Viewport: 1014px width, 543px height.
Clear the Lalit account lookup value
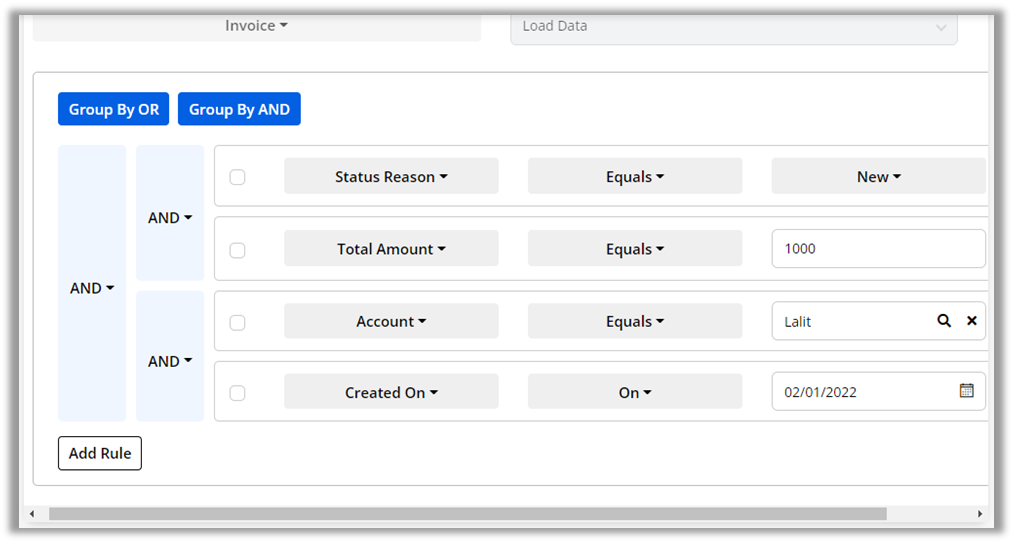pos(971,321)
